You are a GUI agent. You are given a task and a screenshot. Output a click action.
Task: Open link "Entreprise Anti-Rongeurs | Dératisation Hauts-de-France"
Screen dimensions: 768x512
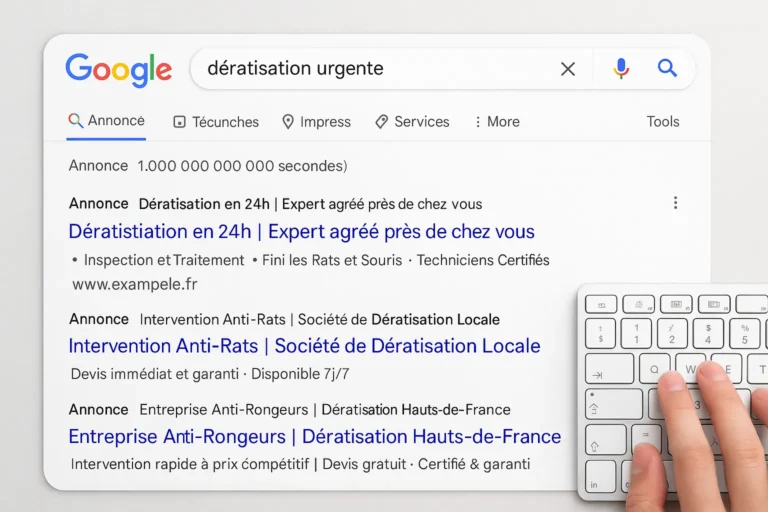314,437
